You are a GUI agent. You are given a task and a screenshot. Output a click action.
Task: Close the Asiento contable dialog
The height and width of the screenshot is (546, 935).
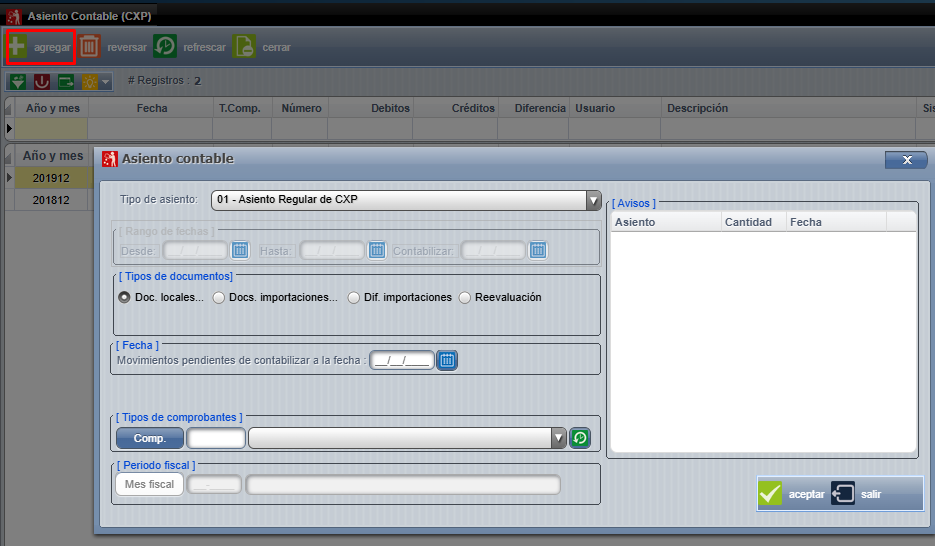pos(906,160)
